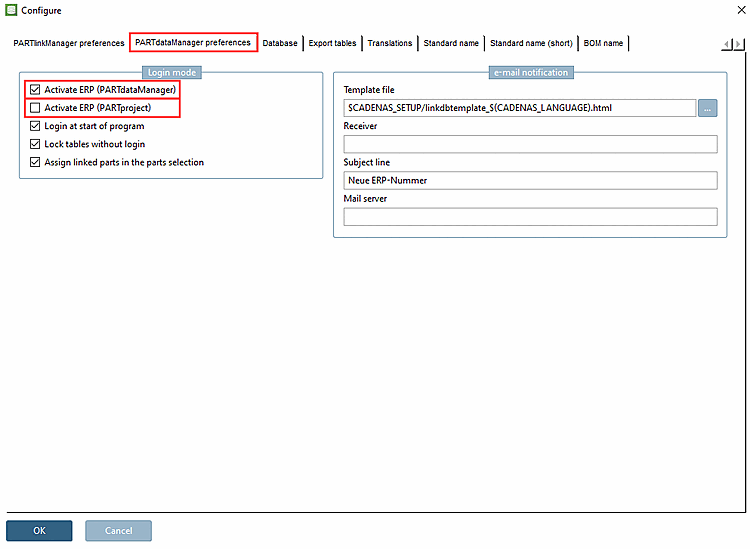Switch to Standard name (short) tab
This screenshot has width=750, height=549.
point(531,43)
